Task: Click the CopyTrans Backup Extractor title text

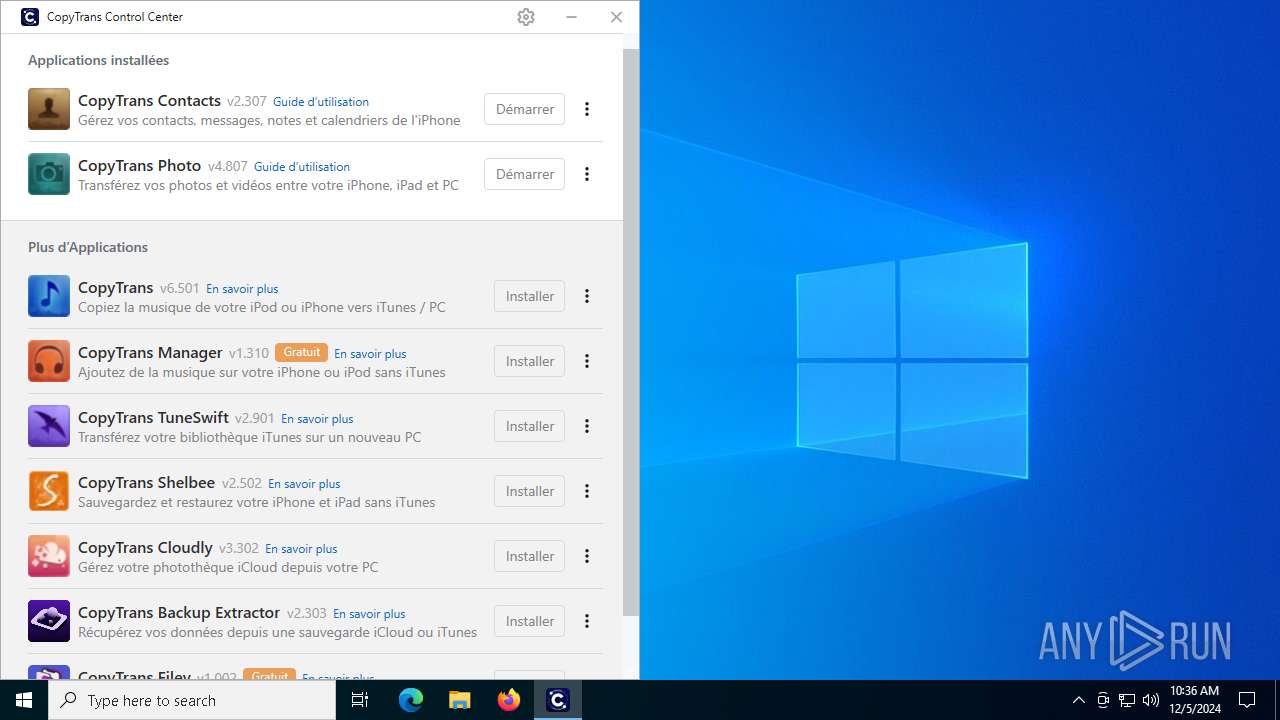Action: (x=179, y=613)
